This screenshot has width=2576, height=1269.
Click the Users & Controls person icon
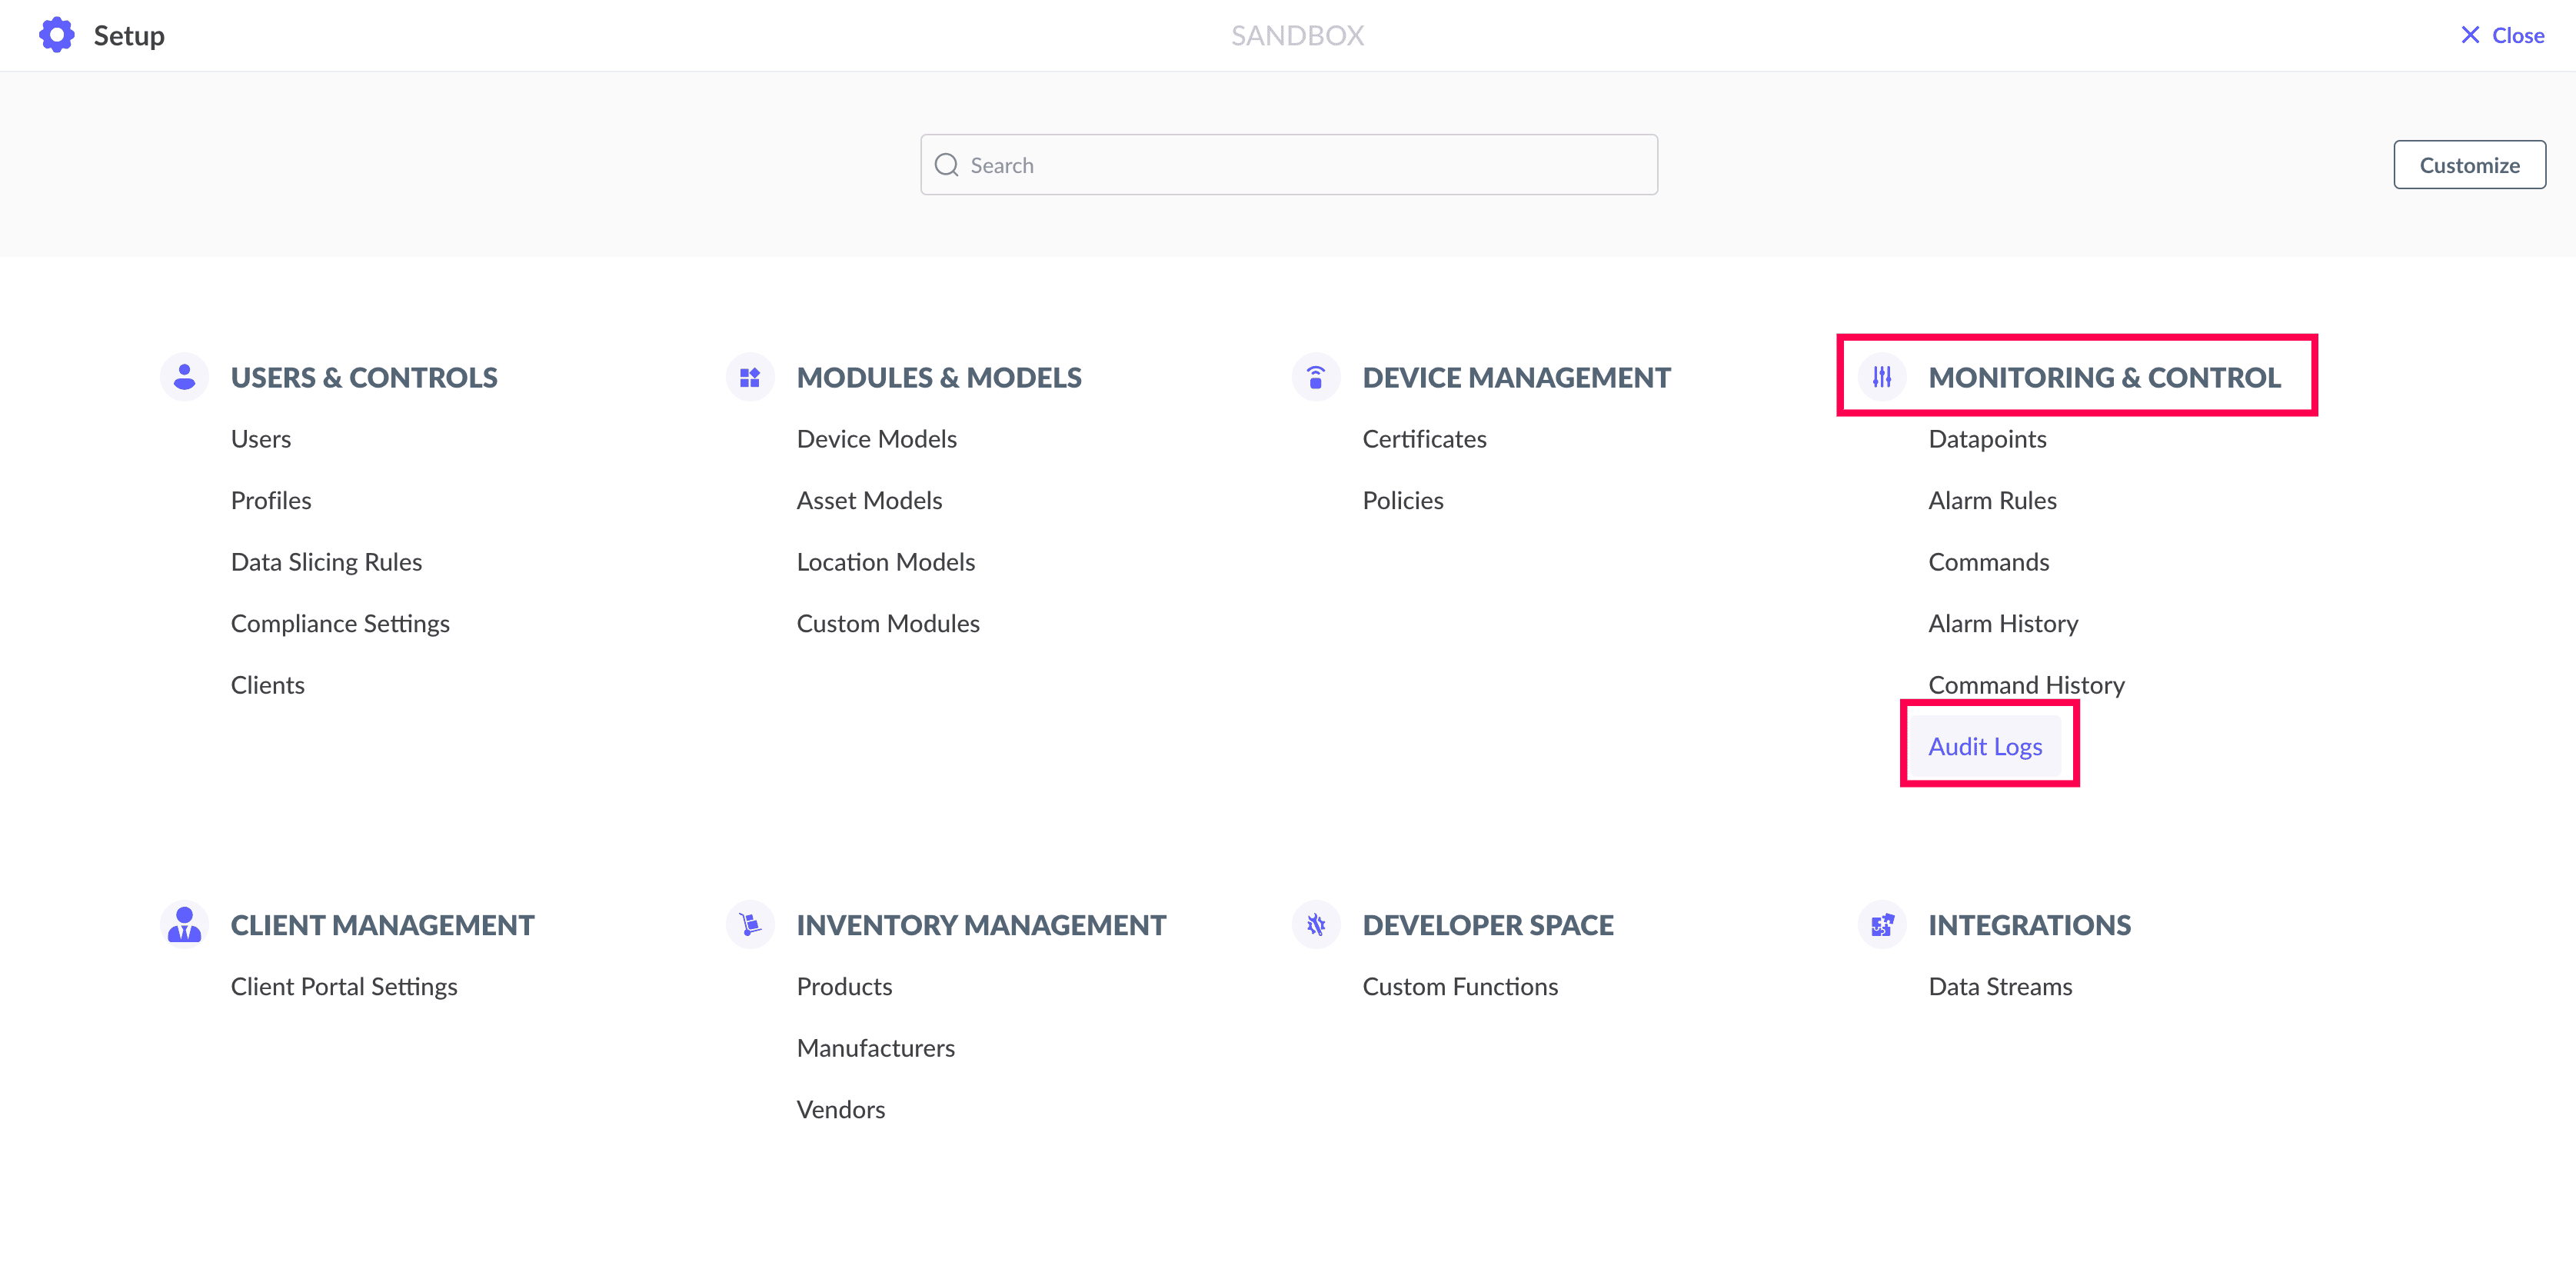click(x=184, y=377)
